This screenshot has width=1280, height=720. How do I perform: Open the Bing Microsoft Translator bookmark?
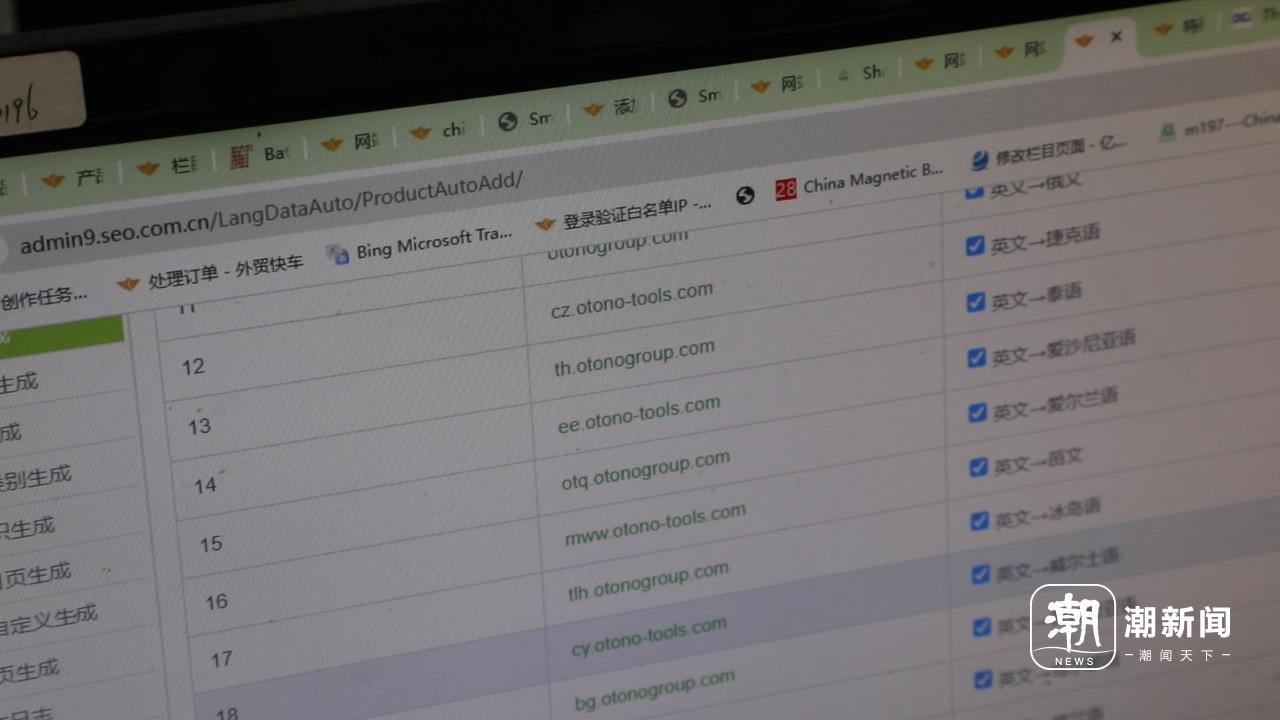420,243
